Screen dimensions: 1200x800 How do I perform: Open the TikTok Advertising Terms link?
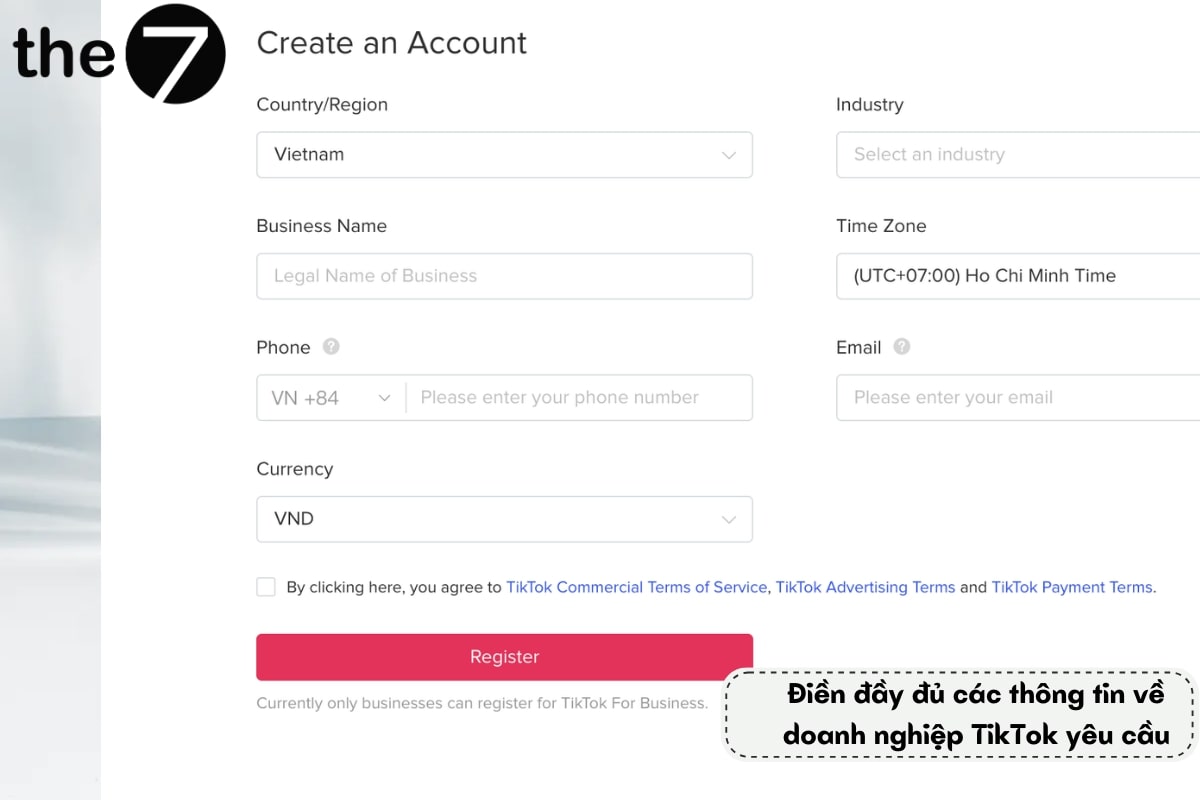pos(865,587)
